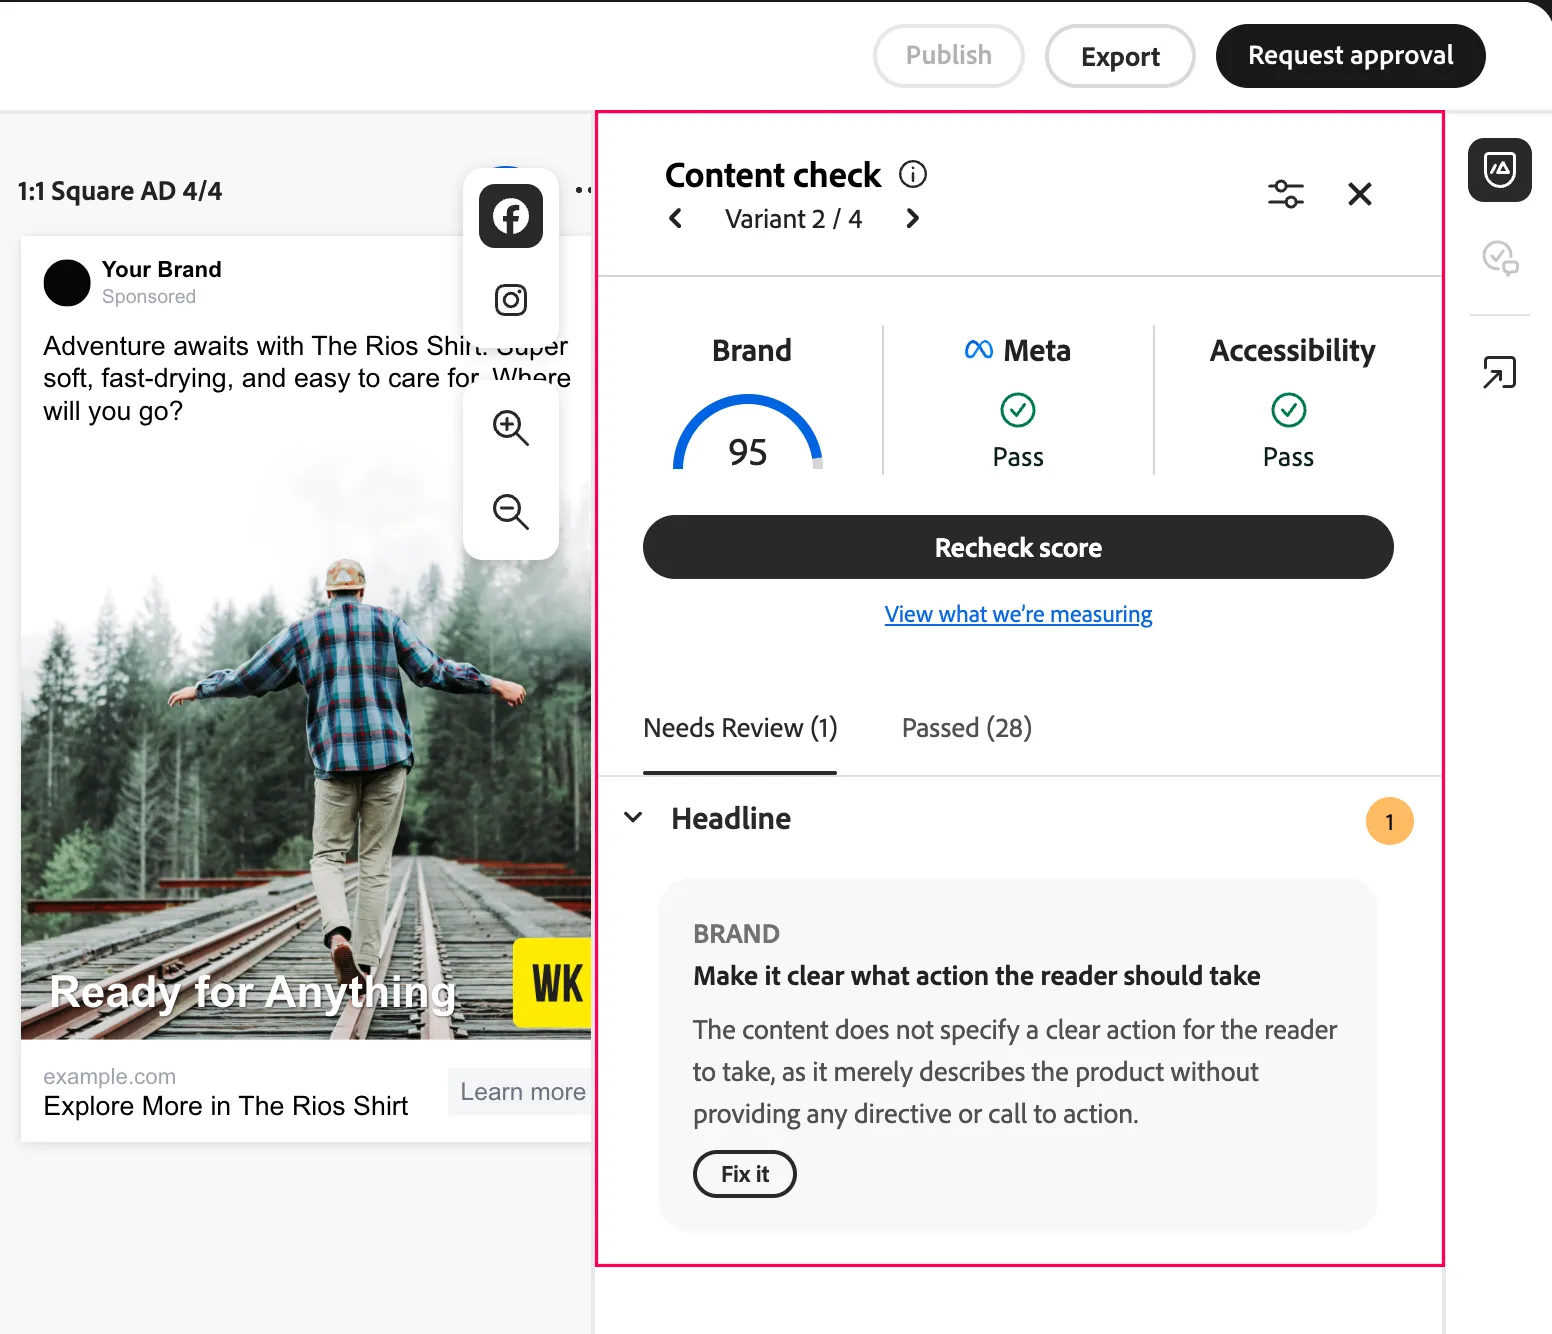Click the 'Your Brand' name text
This screenshot has height=1334, width=1552.
(x=162, y=269)
